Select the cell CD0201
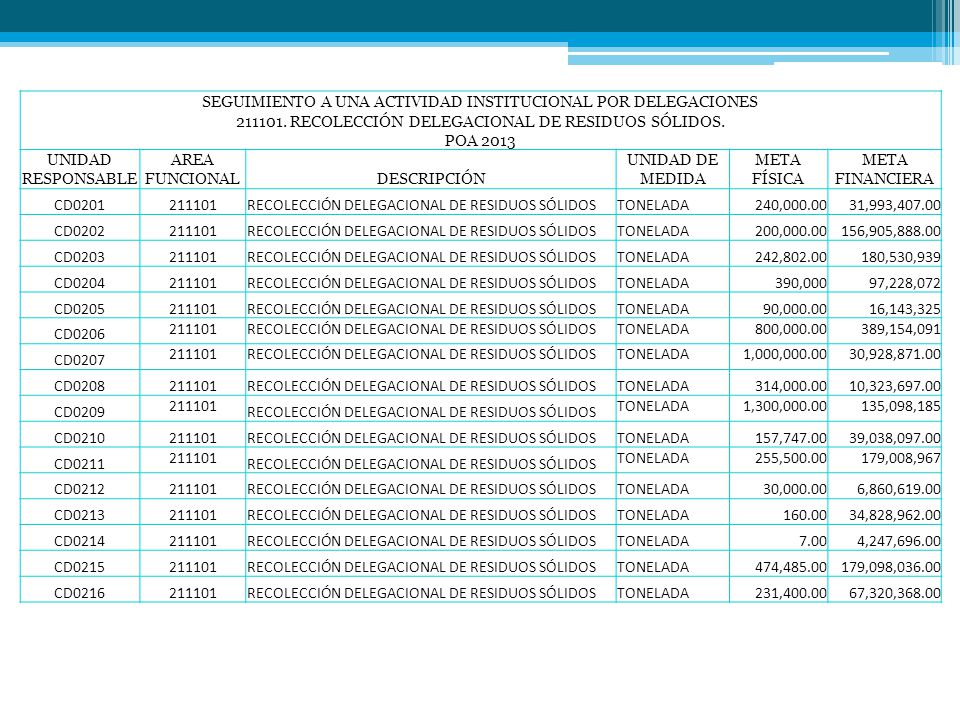 pyautogui.click(x=80, y=205)
